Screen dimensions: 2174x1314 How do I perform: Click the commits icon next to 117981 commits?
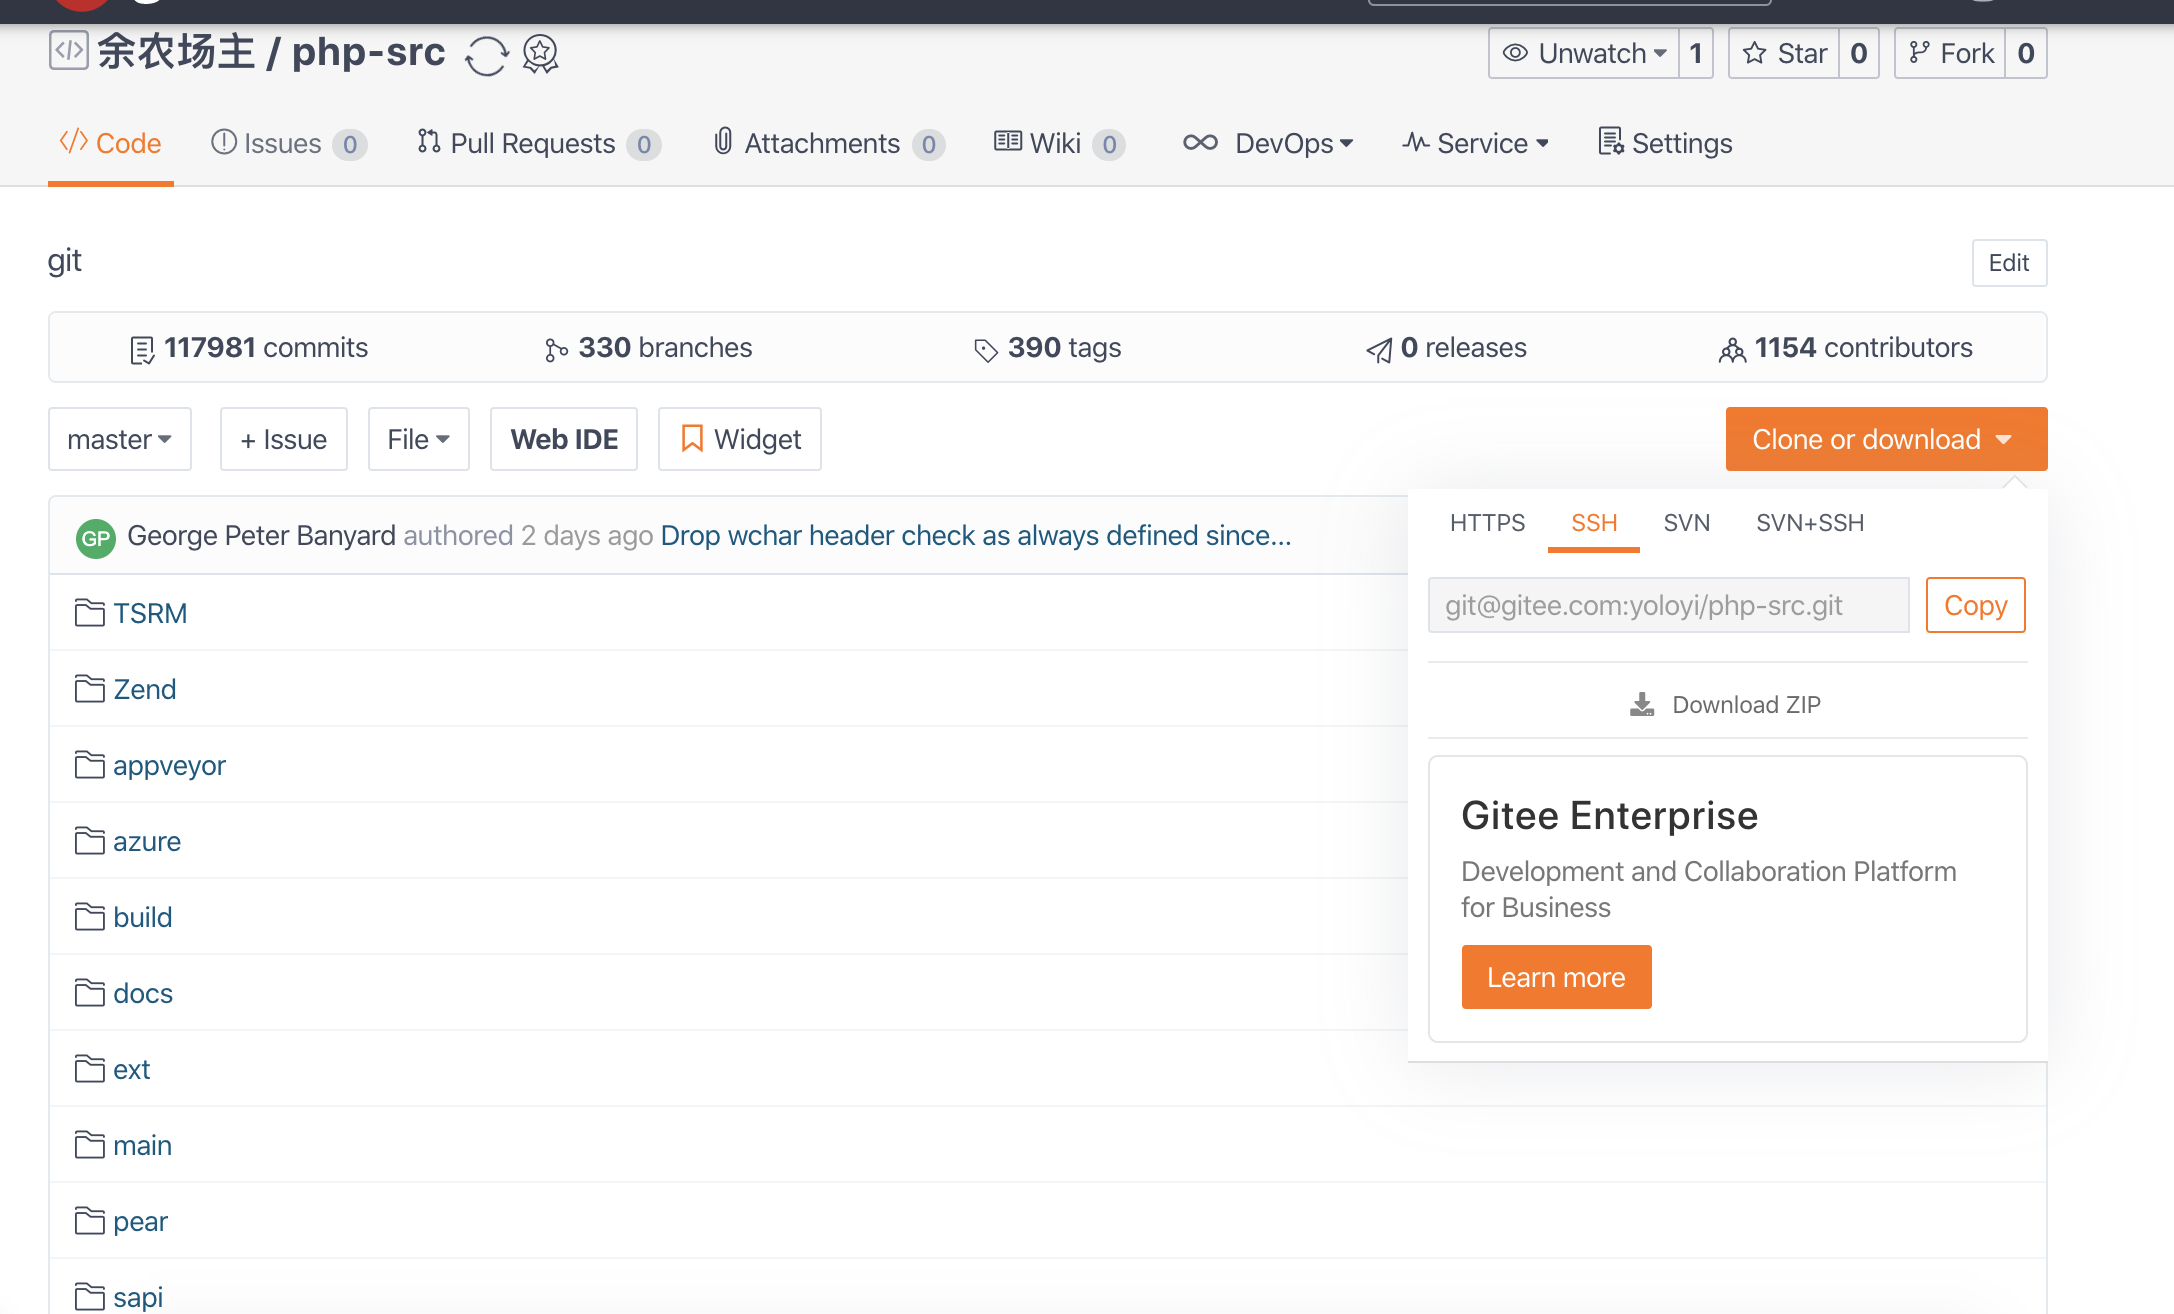[x=142, y=350]
